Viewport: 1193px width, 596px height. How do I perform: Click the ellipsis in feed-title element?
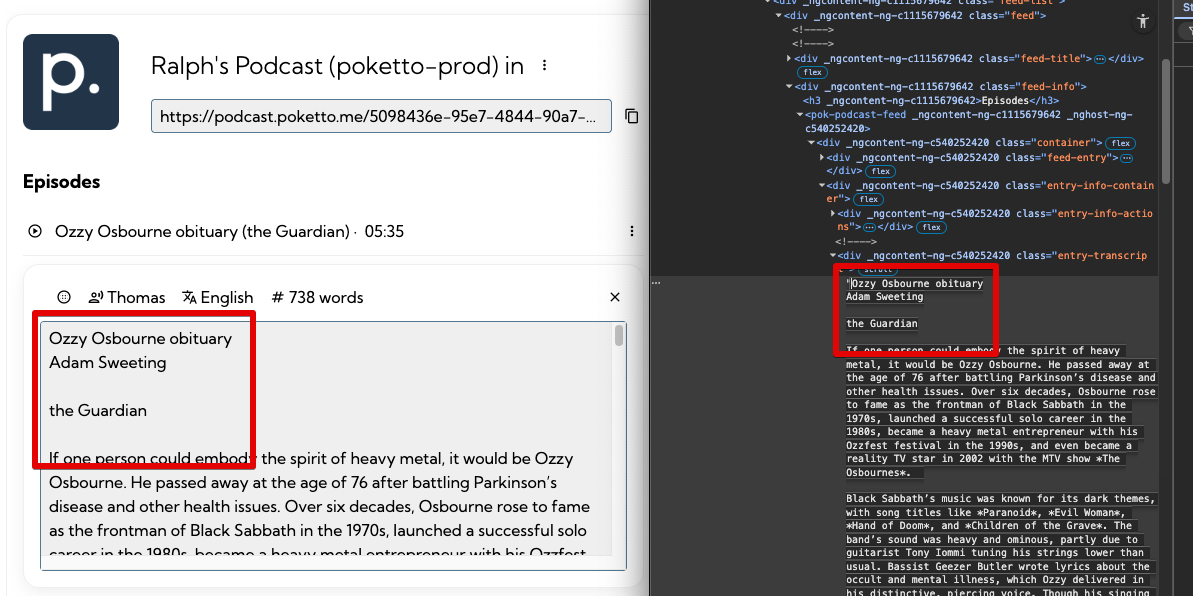[x=1099, y=59]
